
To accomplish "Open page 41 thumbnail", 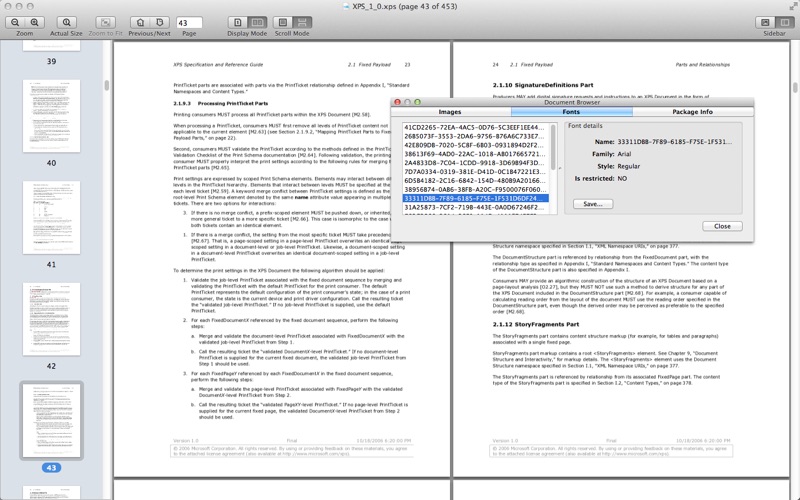I will click(x=52, y=217).
